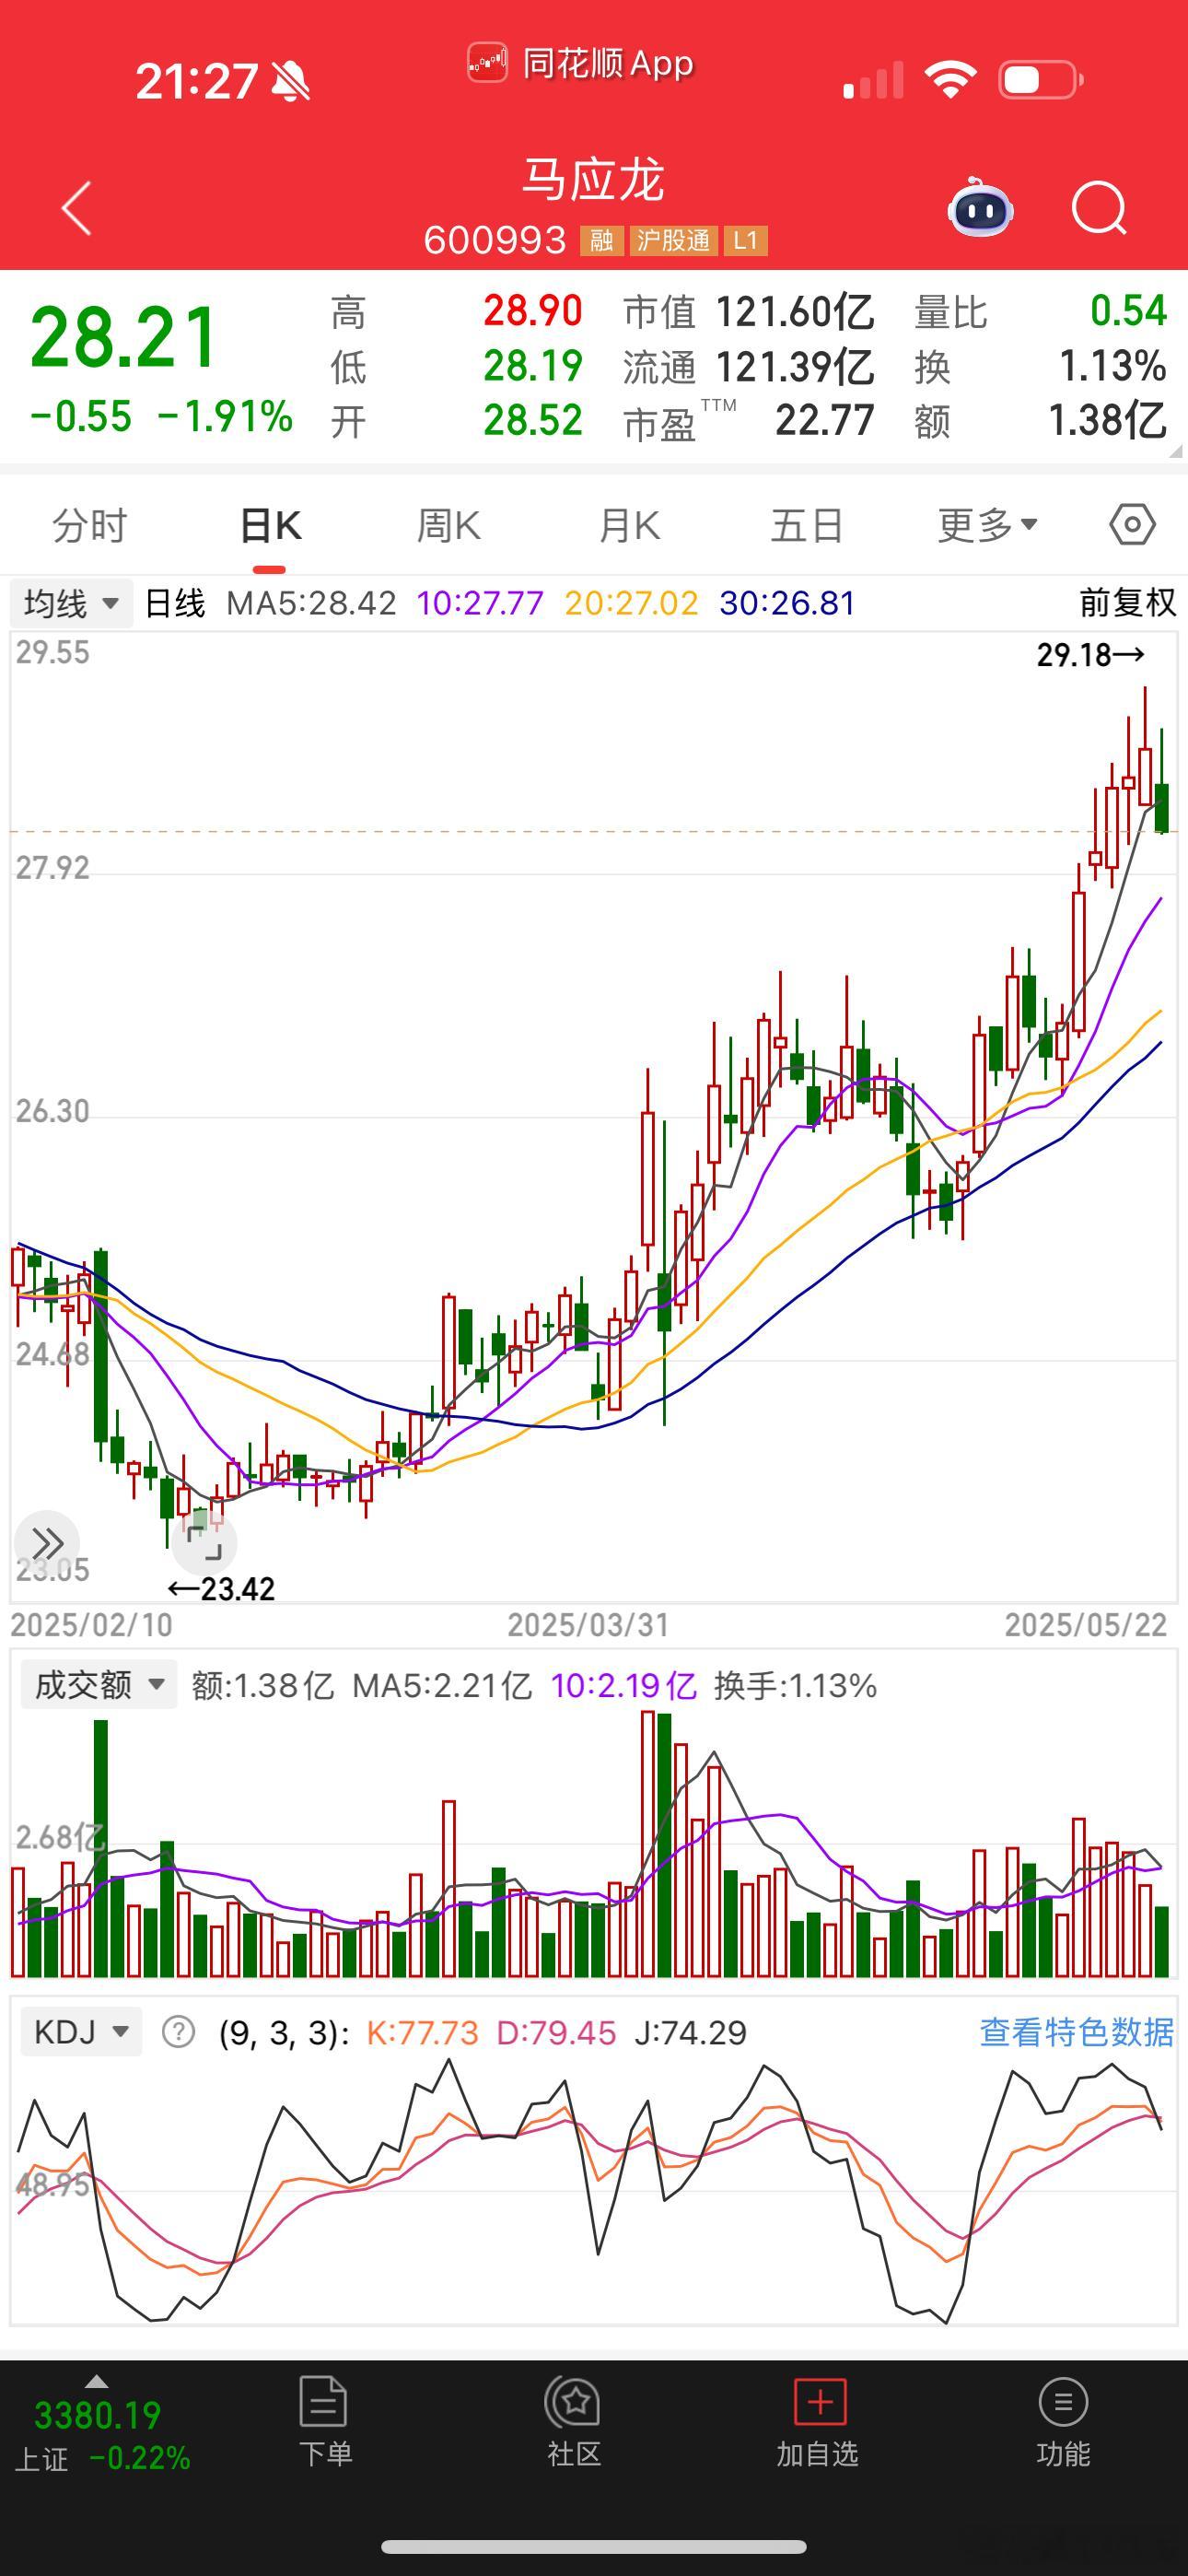Tap the purple 10:27.77 MA value
Image resolution: width=1188 pixels, height=2576 pixels.
[x=480, y=603]
